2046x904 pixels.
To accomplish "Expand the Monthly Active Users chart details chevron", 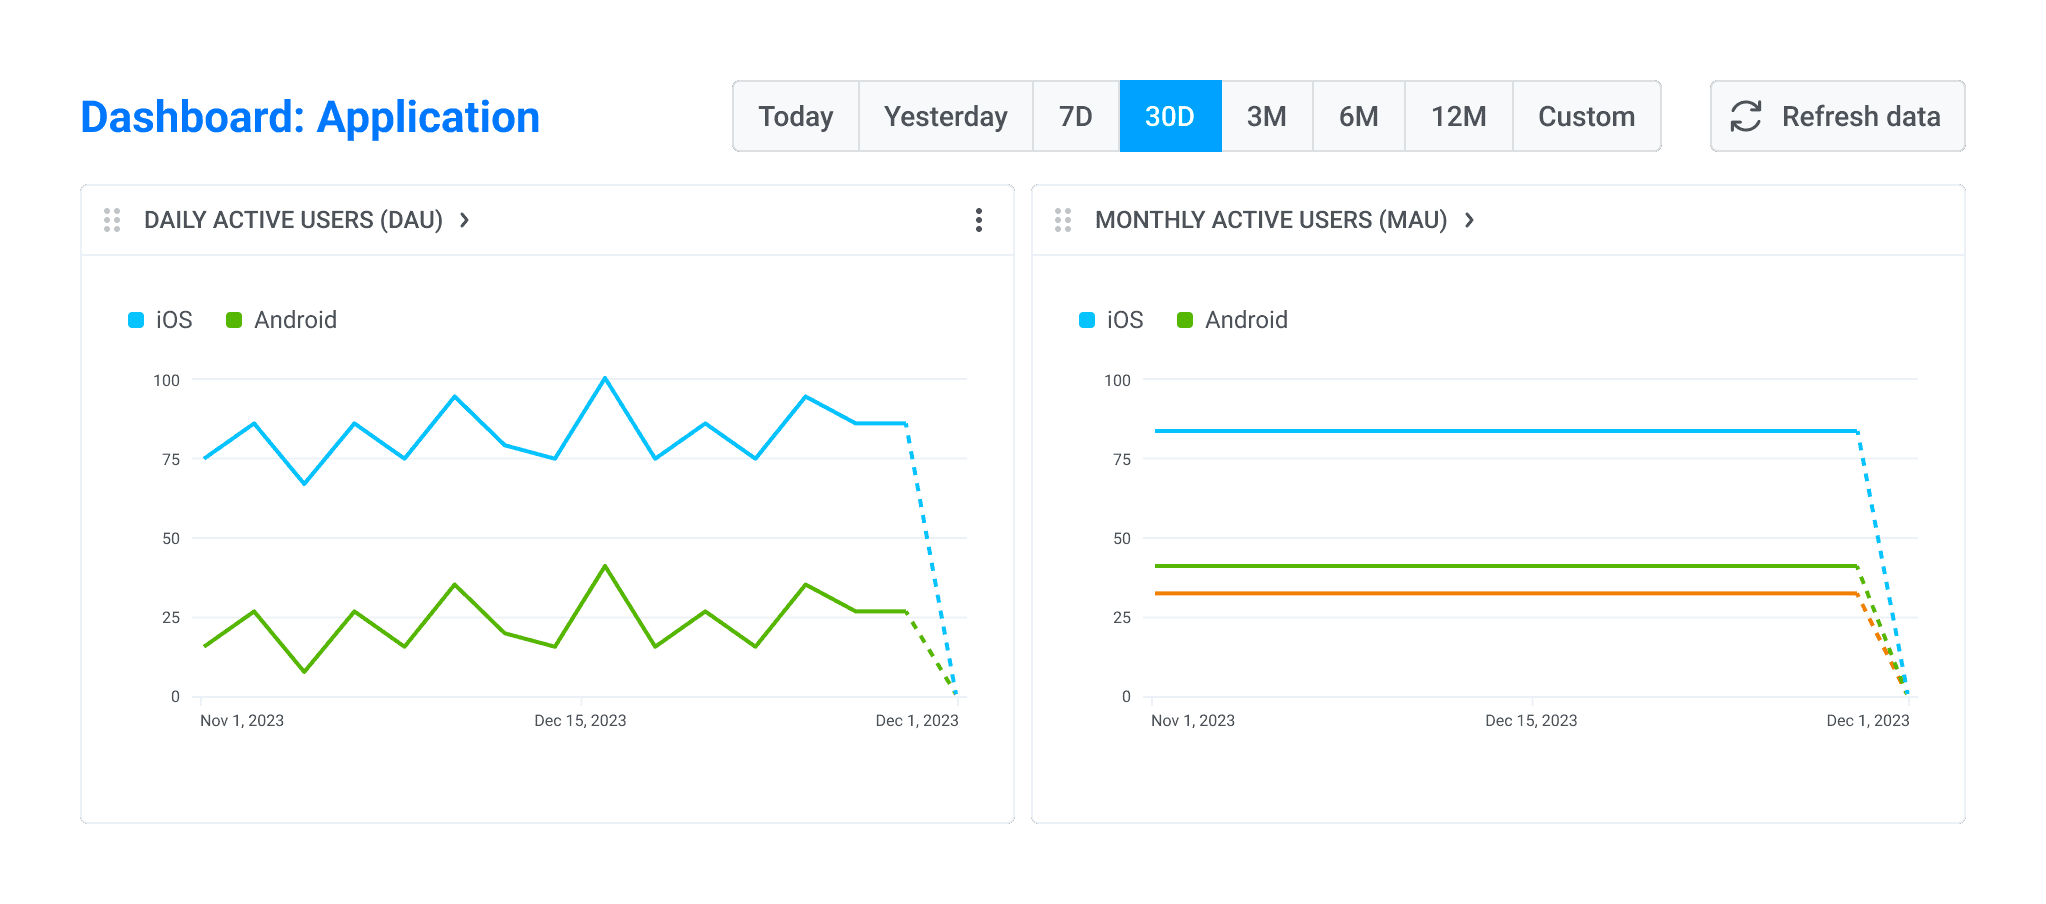I will click(1470, 220).
